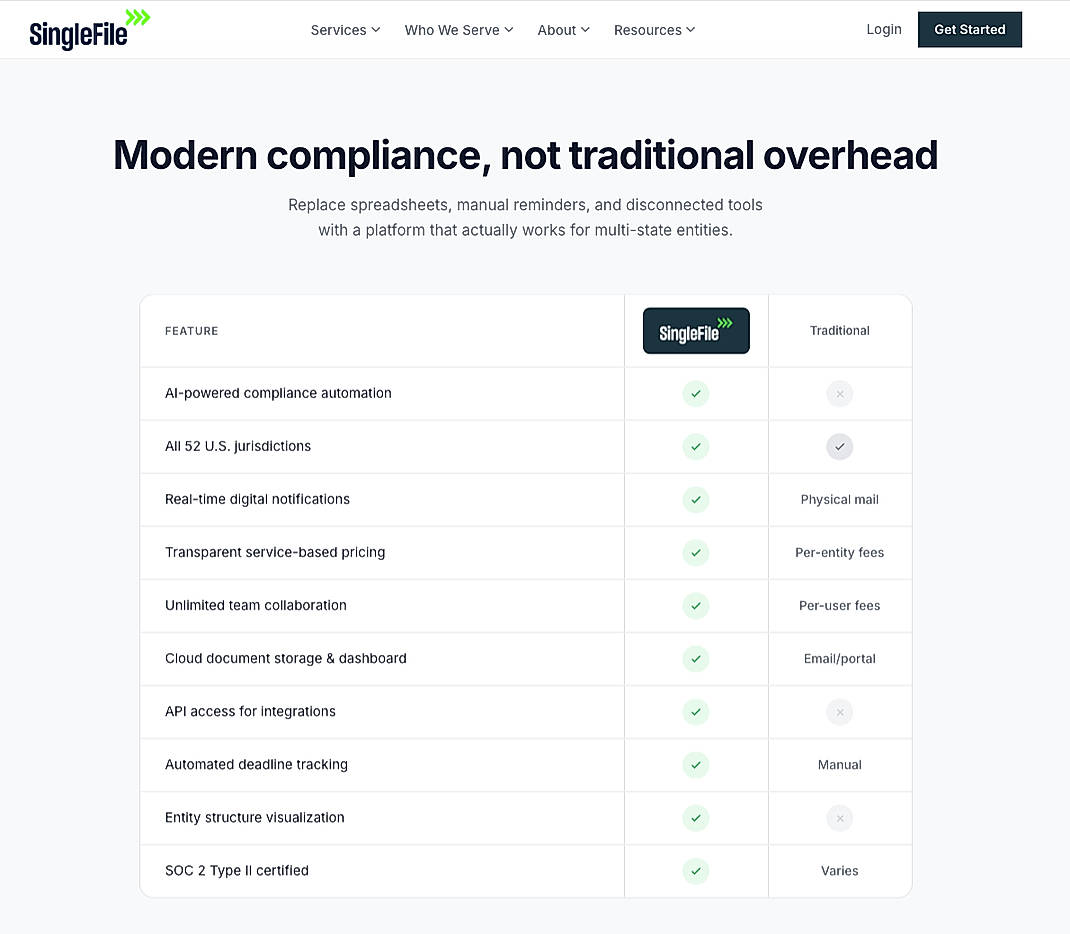
Task: Click the Login link
Action: tap(884, 29)
